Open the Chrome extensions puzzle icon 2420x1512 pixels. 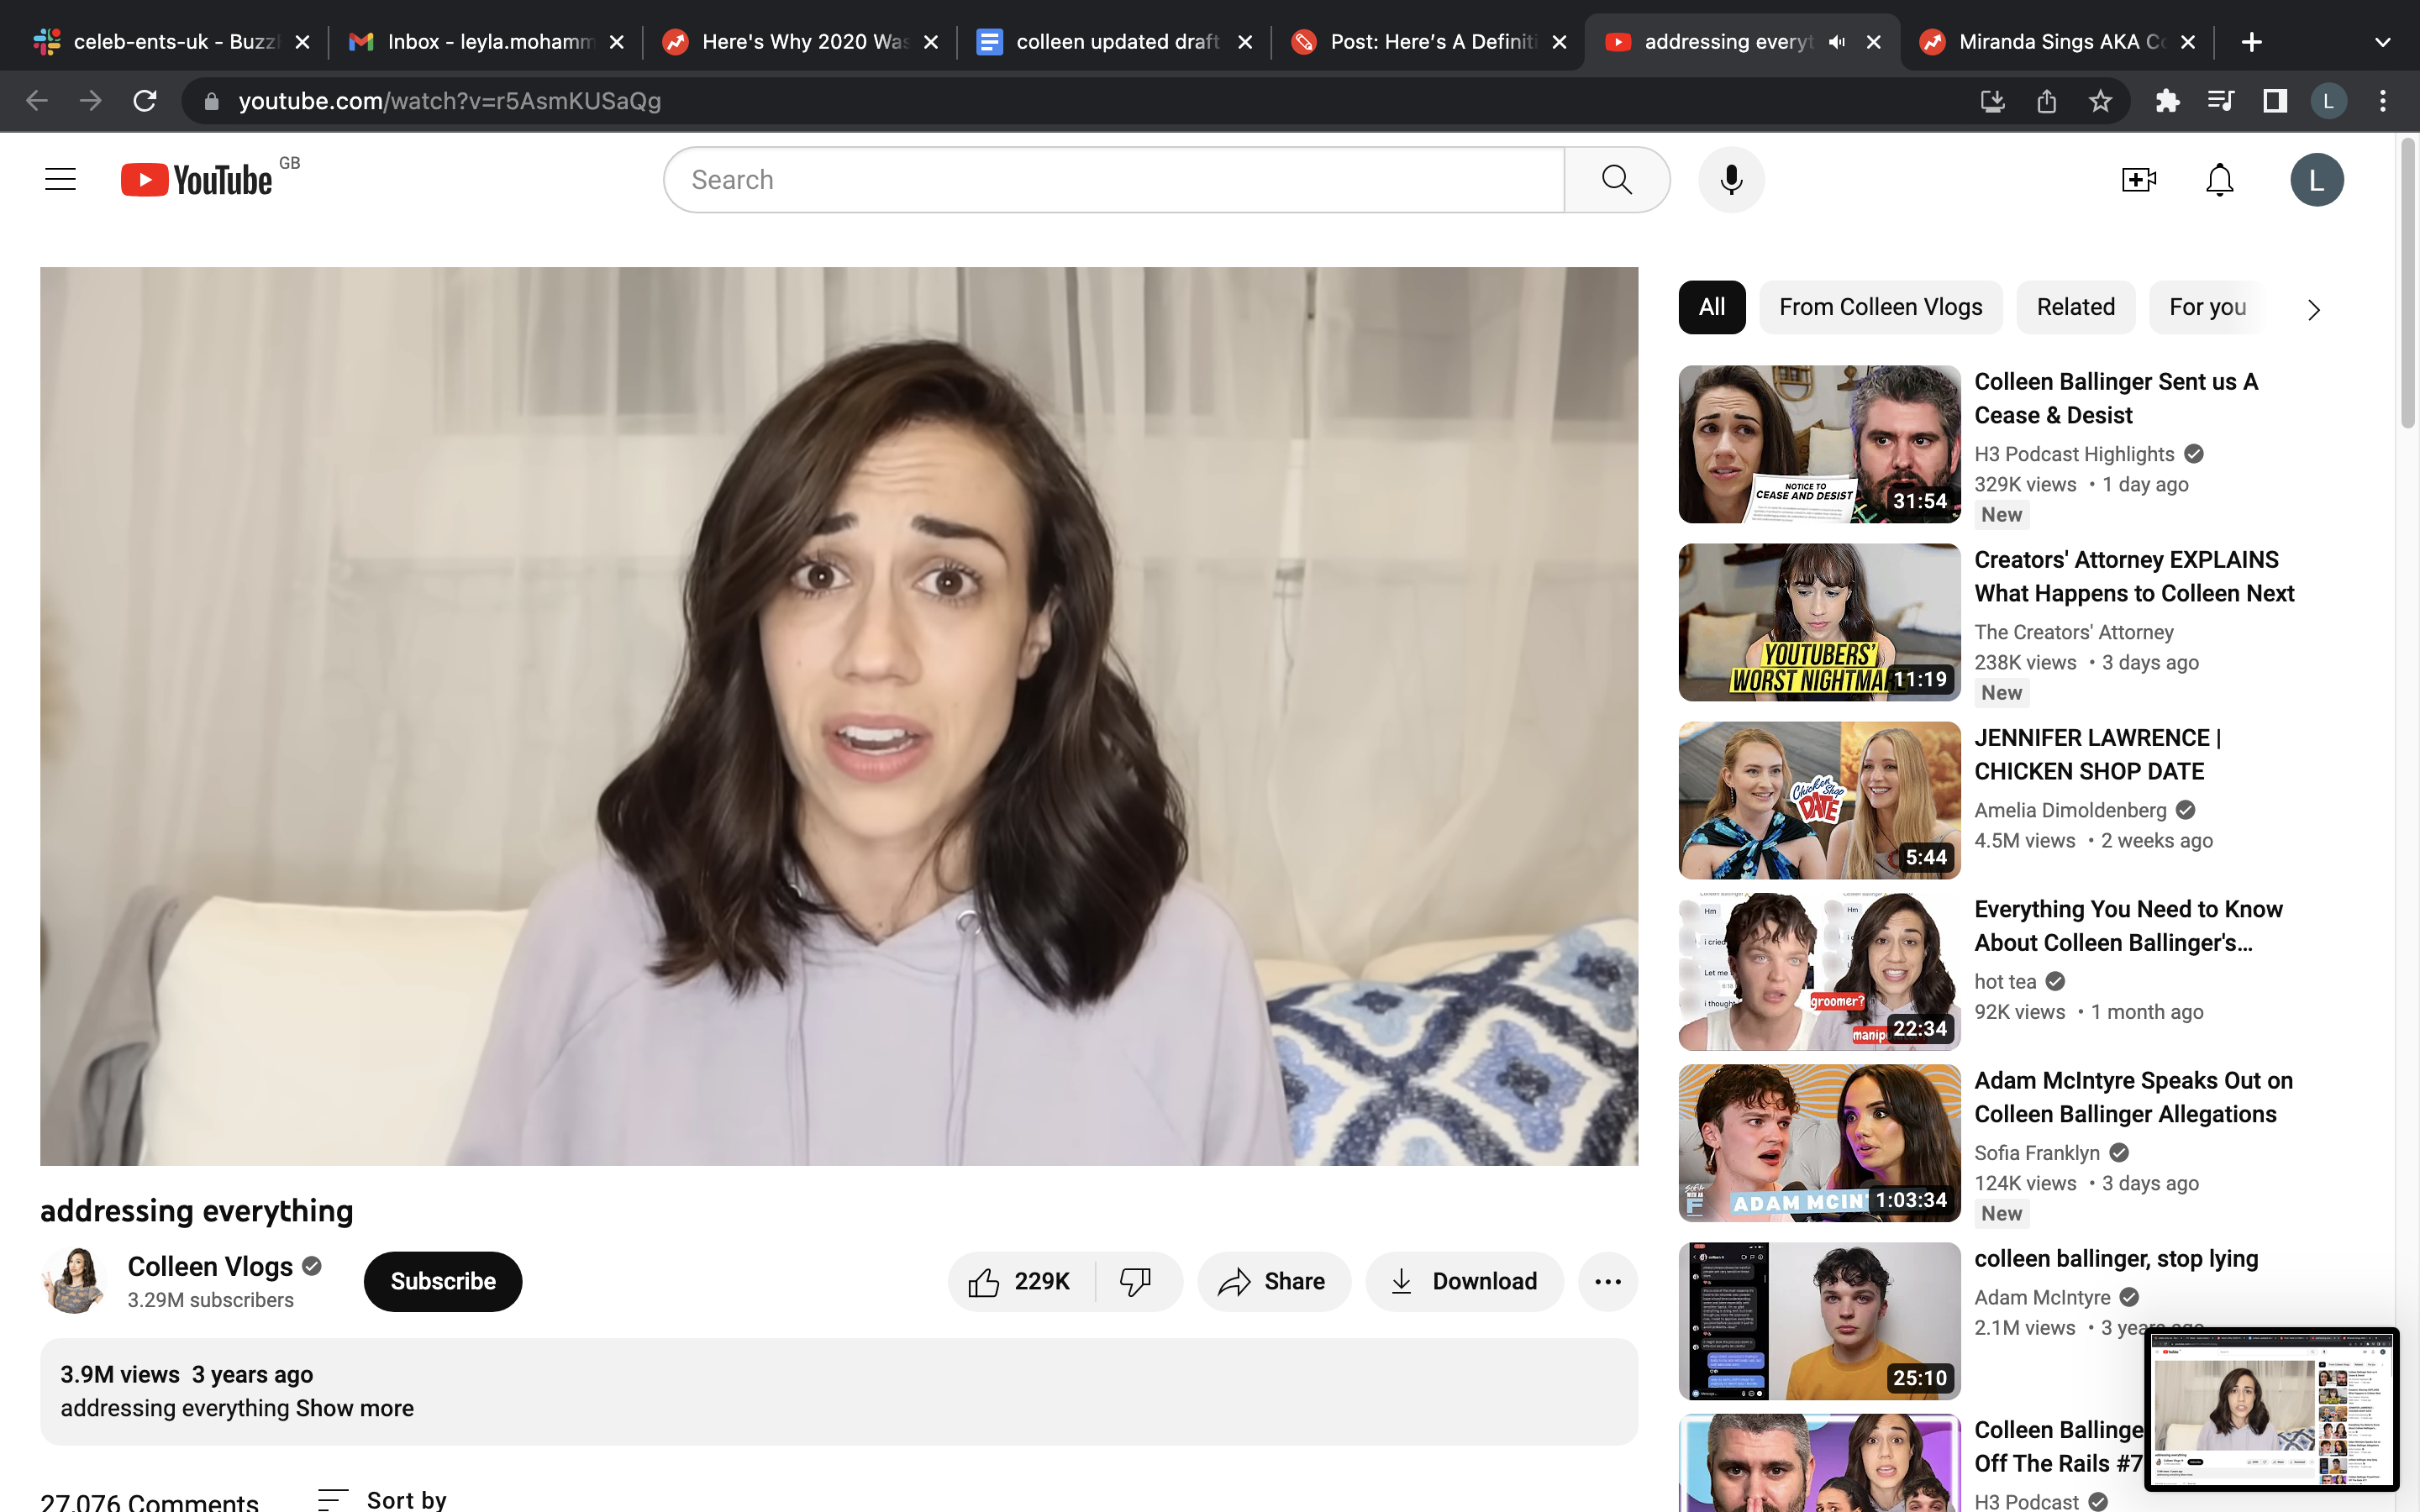pyautogui.click(x=2167, y=101)
